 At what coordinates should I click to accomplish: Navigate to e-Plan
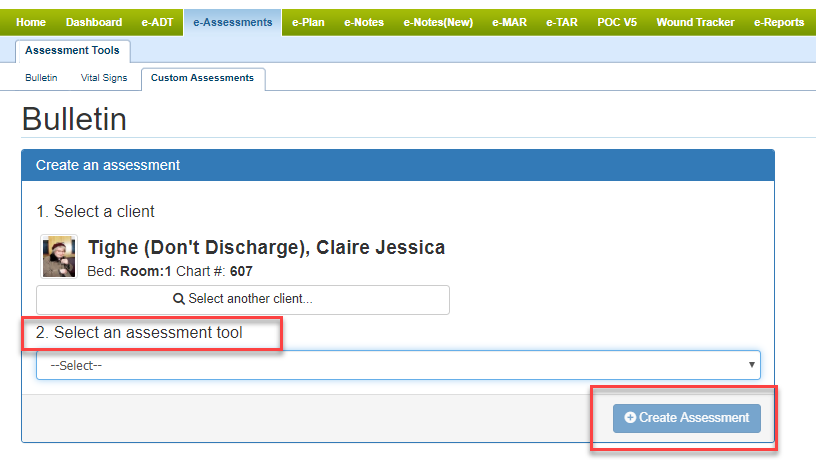[x=308, y=22]
